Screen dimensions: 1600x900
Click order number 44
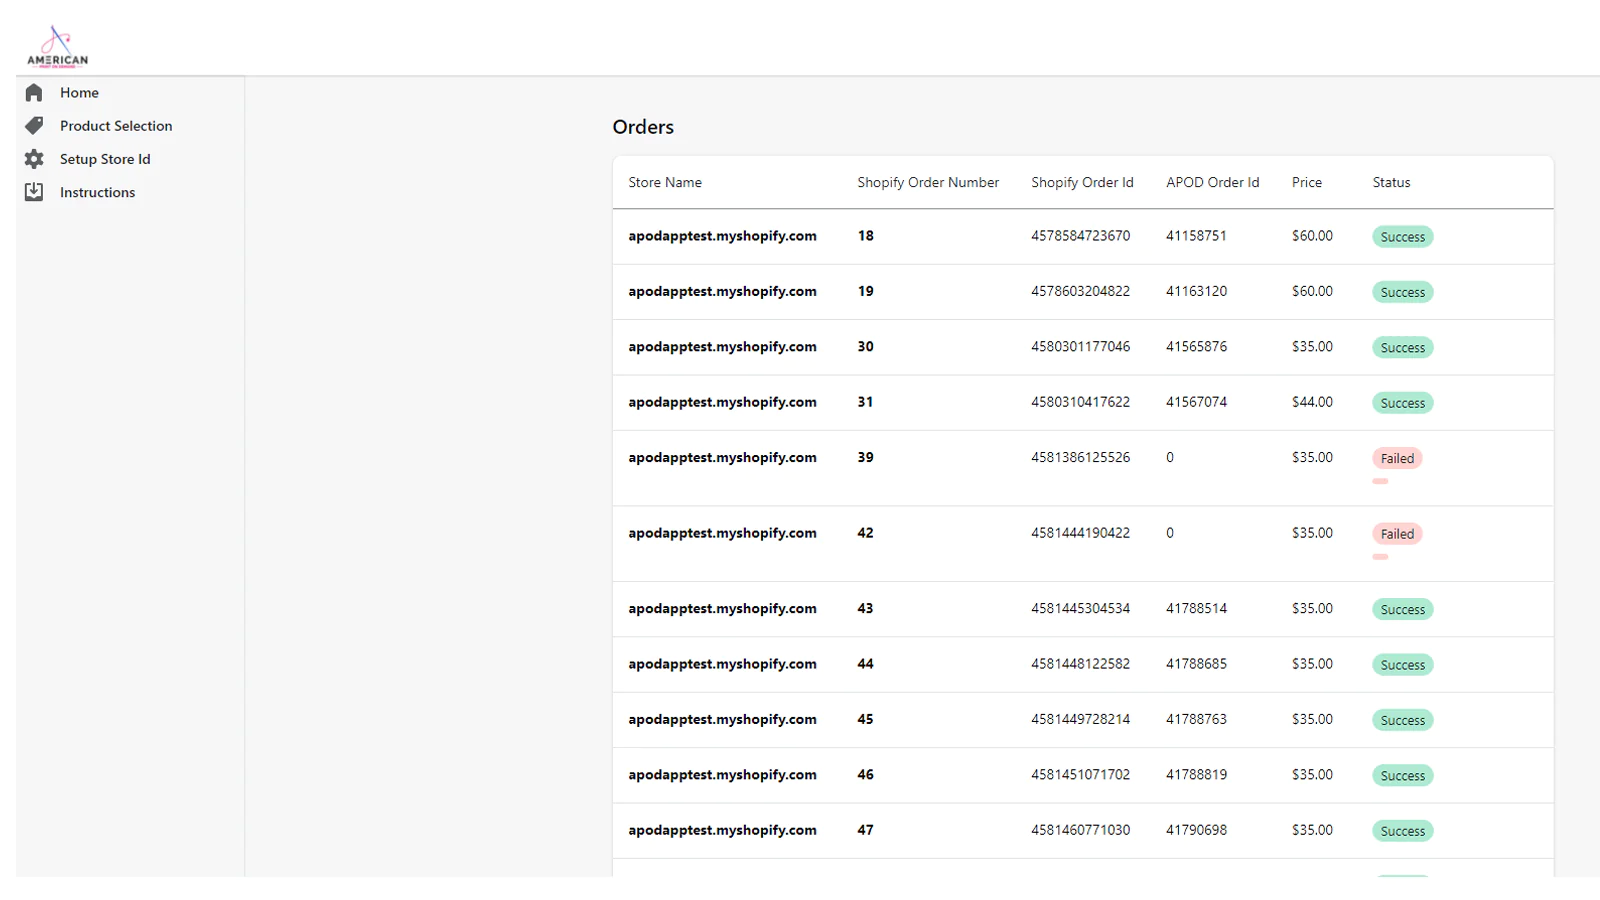(865, 664)
